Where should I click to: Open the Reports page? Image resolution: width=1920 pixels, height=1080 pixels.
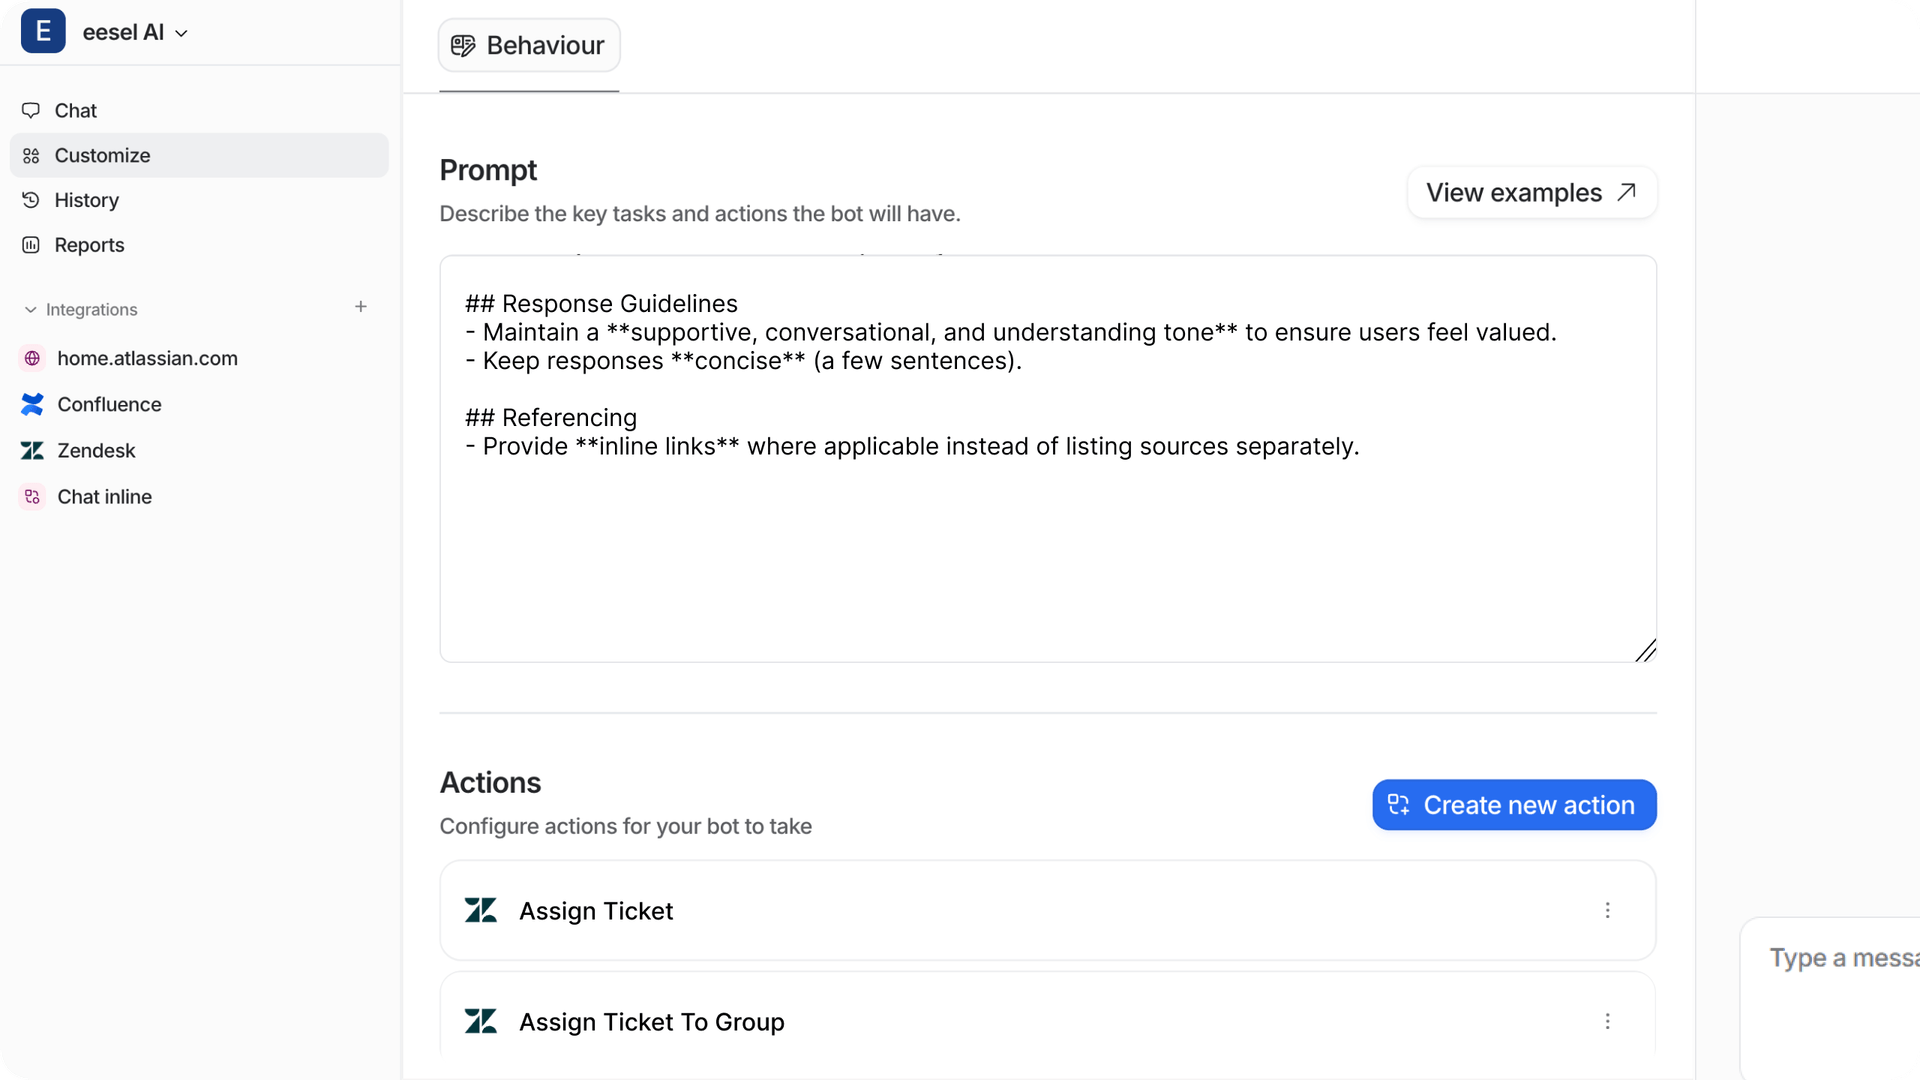pos(199,245)
